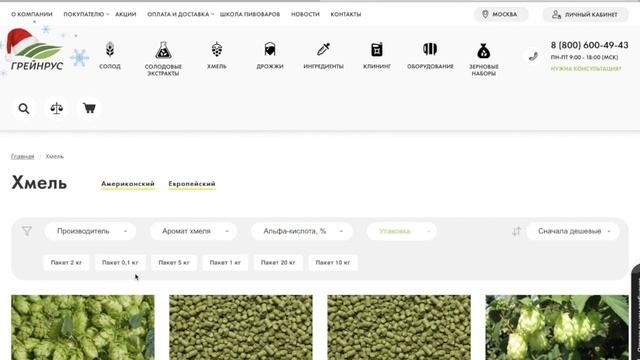This screenshot has width=640, height=360.
Task: Open the Сначала дешевые sort dropdown
Action: 573,231
